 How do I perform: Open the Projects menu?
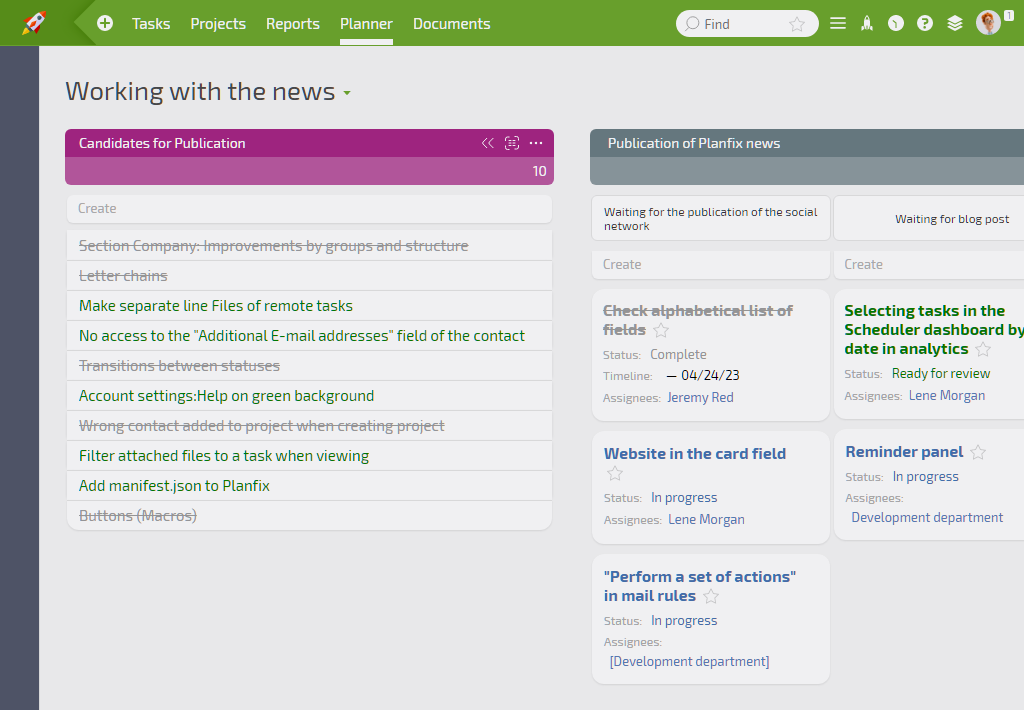coord(218,24)
